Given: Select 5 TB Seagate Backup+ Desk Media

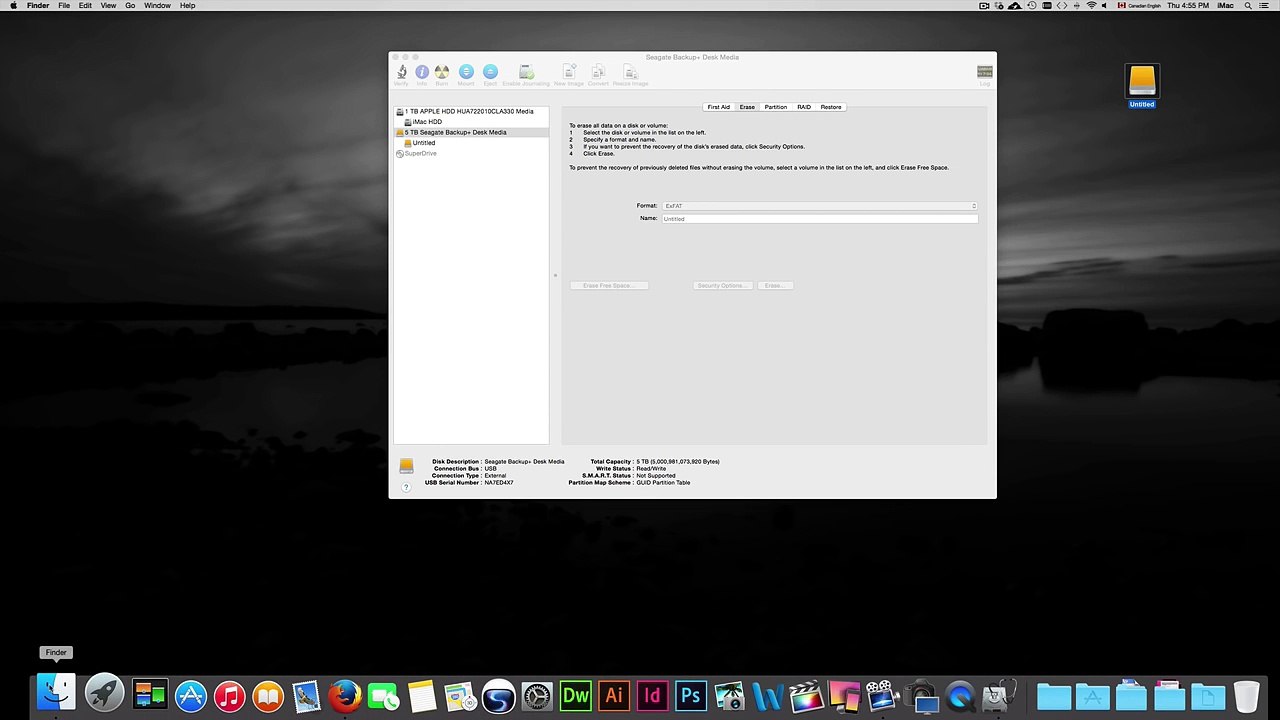Looking at the screenshot, I should [471, 132].
